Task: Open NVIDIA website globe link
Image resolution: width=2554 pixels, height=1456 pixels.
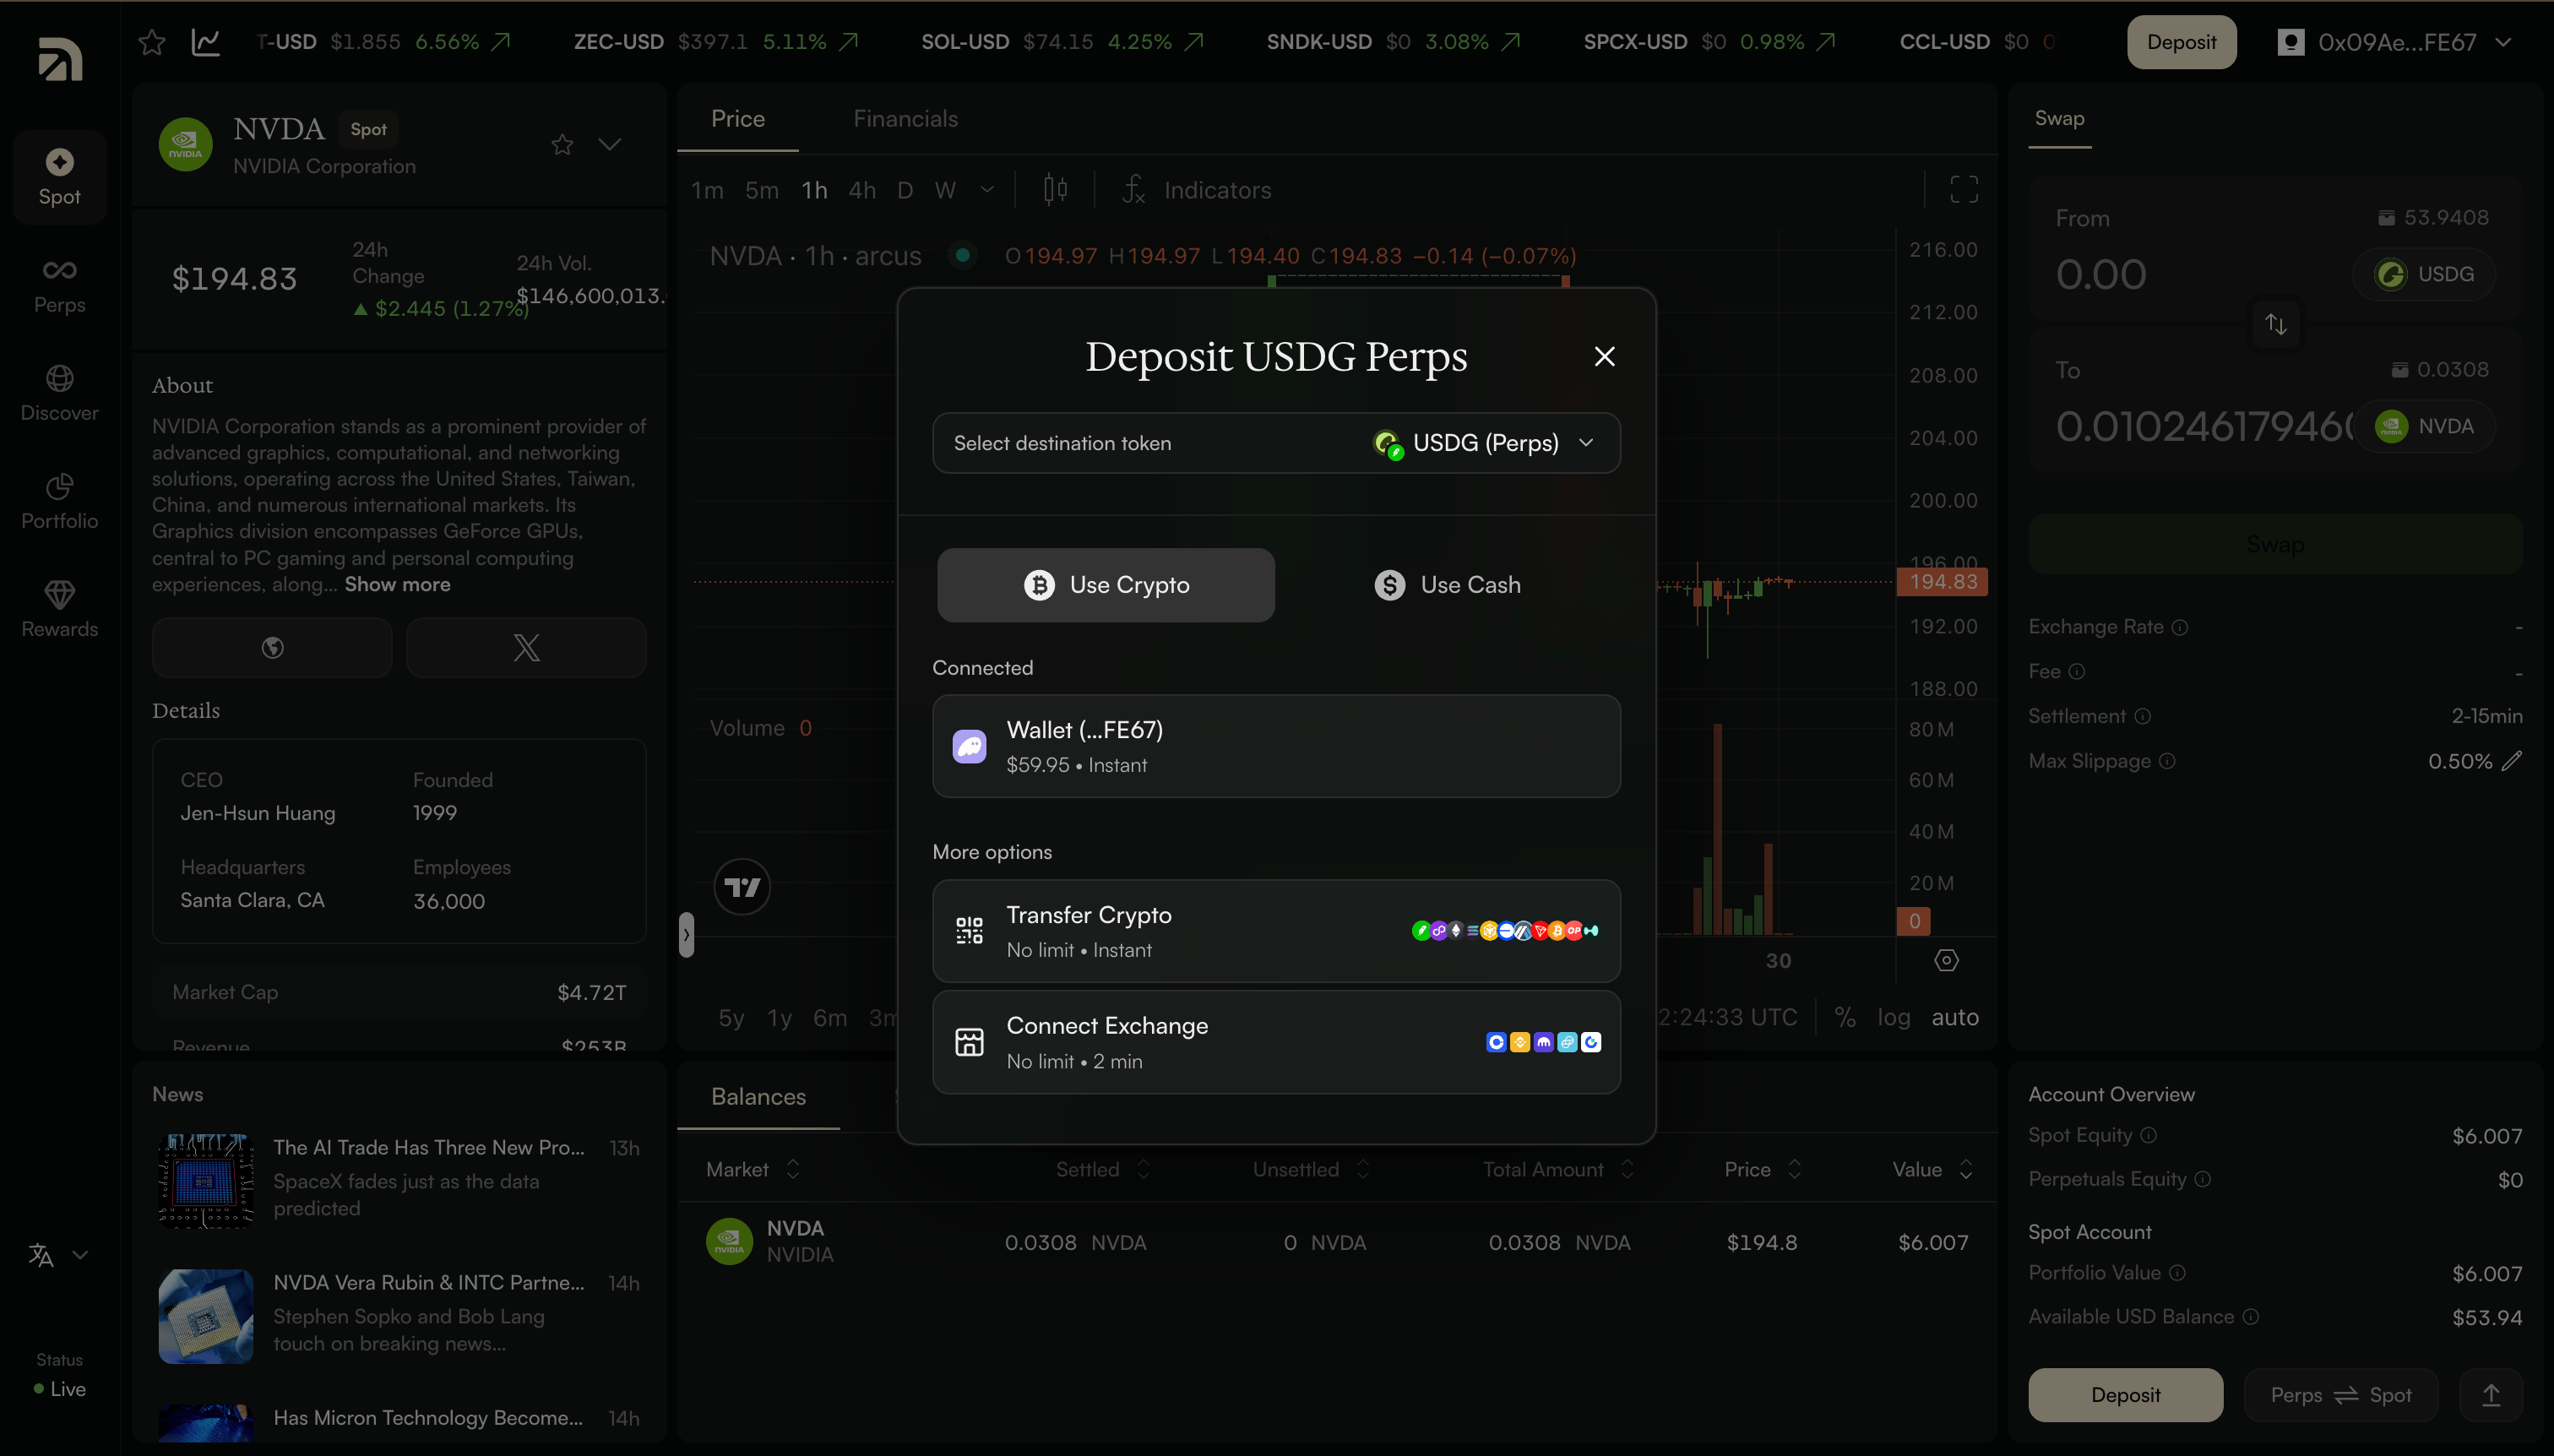Action: pyautogui.click(x=272, y=648)
